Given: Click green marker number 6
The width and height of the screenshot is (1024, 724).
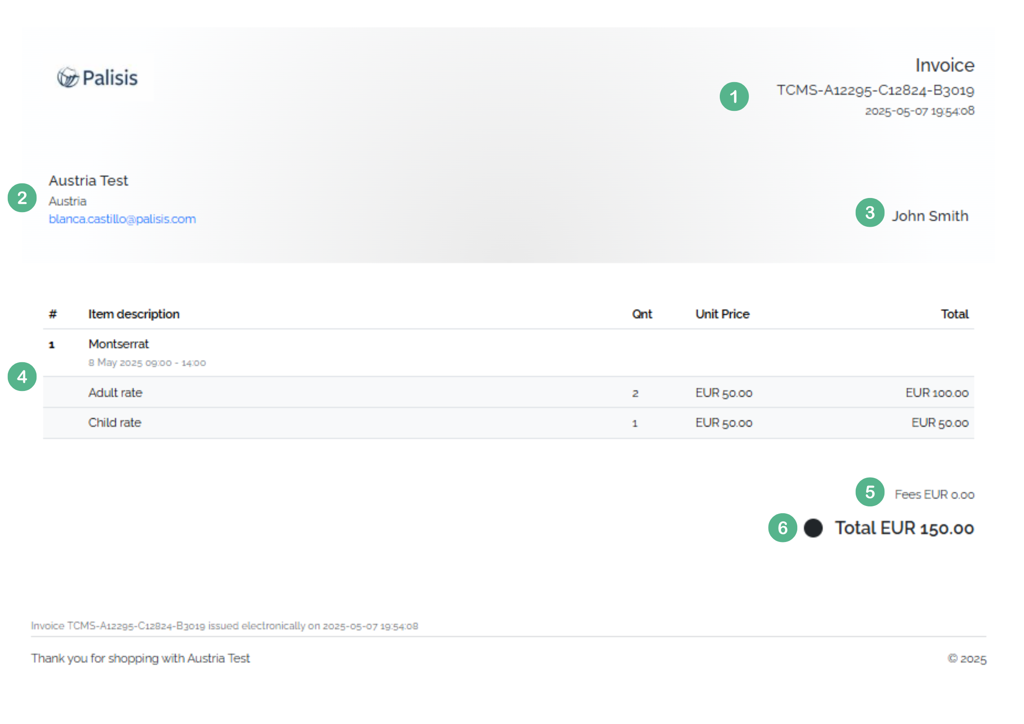Looking at the screenshot, I should (782, 527).
